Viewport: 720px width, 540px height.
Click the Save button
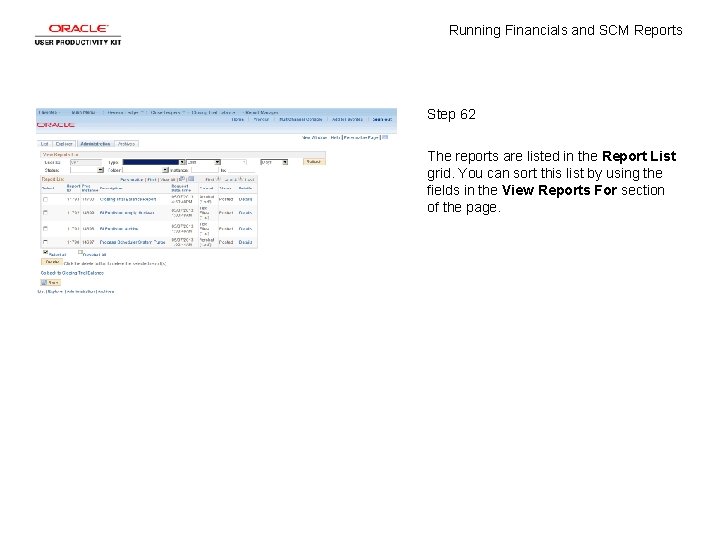click(x=50, y=282)
